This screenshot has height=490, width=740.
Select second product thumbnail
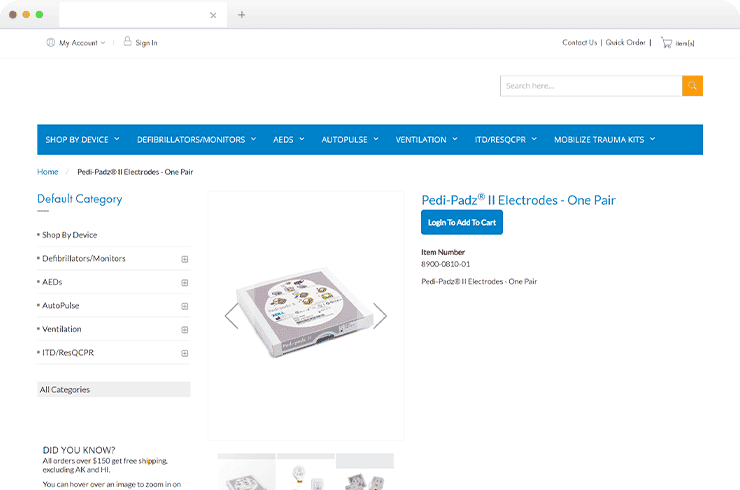click(x=306, y=472)
